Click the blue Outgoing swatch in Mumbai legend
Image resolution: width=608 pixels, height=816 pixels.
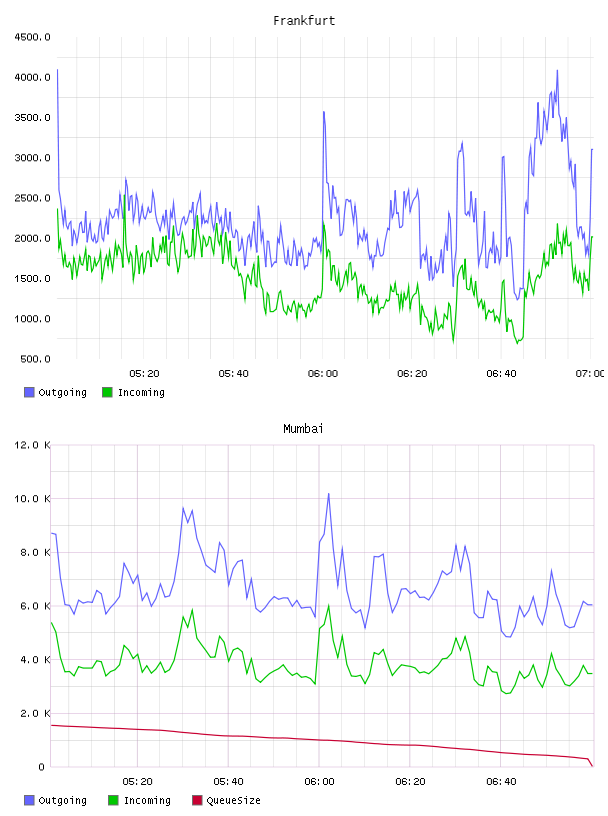point(29,800)
